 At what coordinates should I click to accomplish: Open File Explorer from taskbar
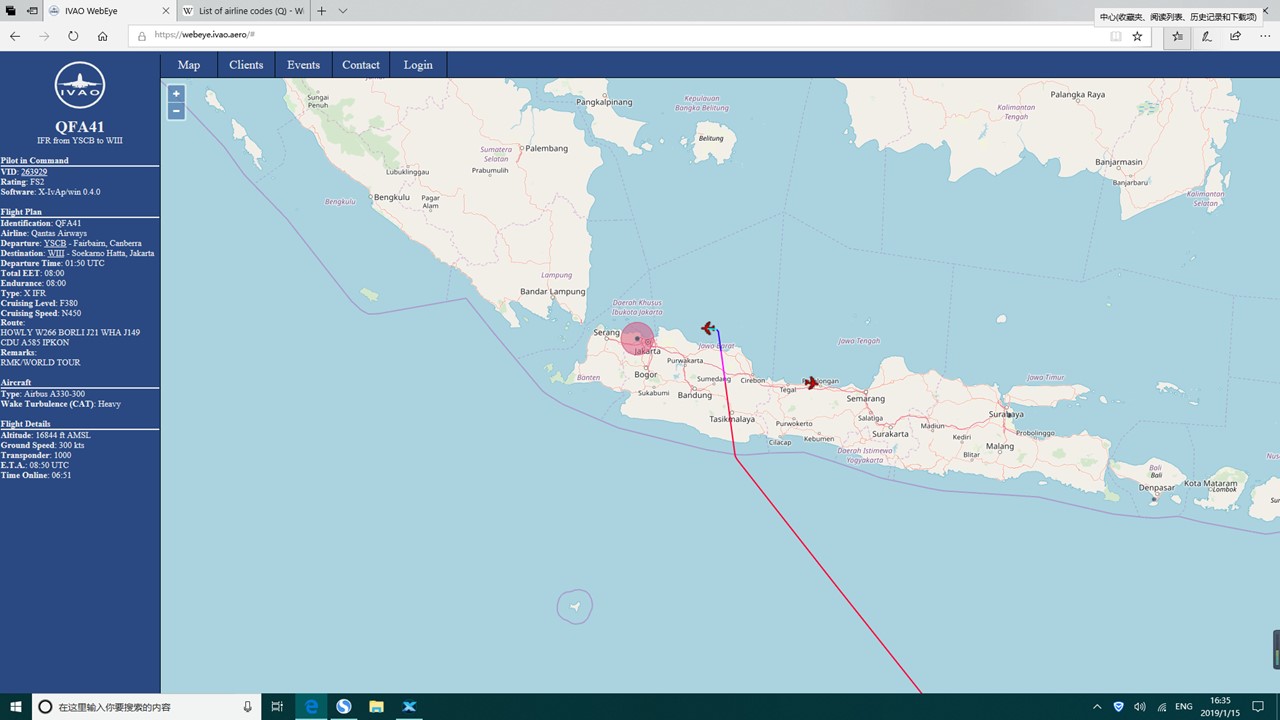point(376,706)
